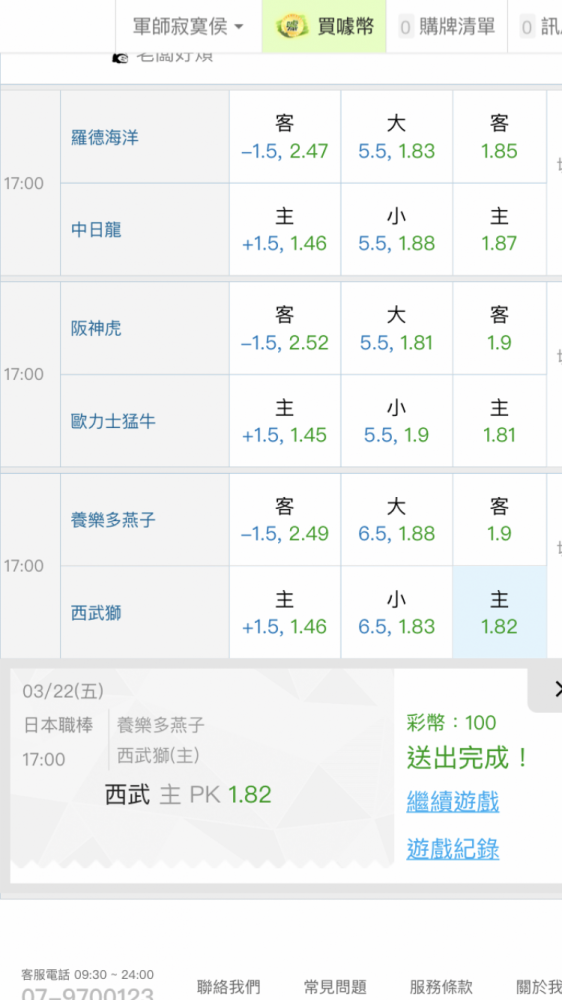Toggle the highlighted 西武獅 主 1.82 cell
Screen dimensions: 562x1000
tap(499, 612)
